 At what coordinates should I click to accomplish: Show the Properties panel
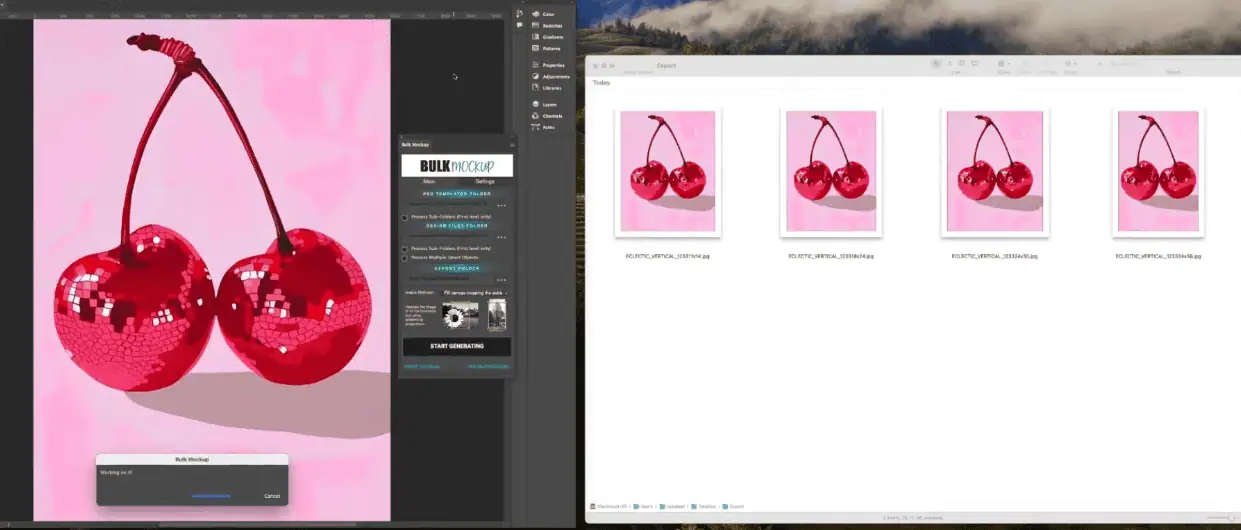pyautogui.click(x=553, y=65)
